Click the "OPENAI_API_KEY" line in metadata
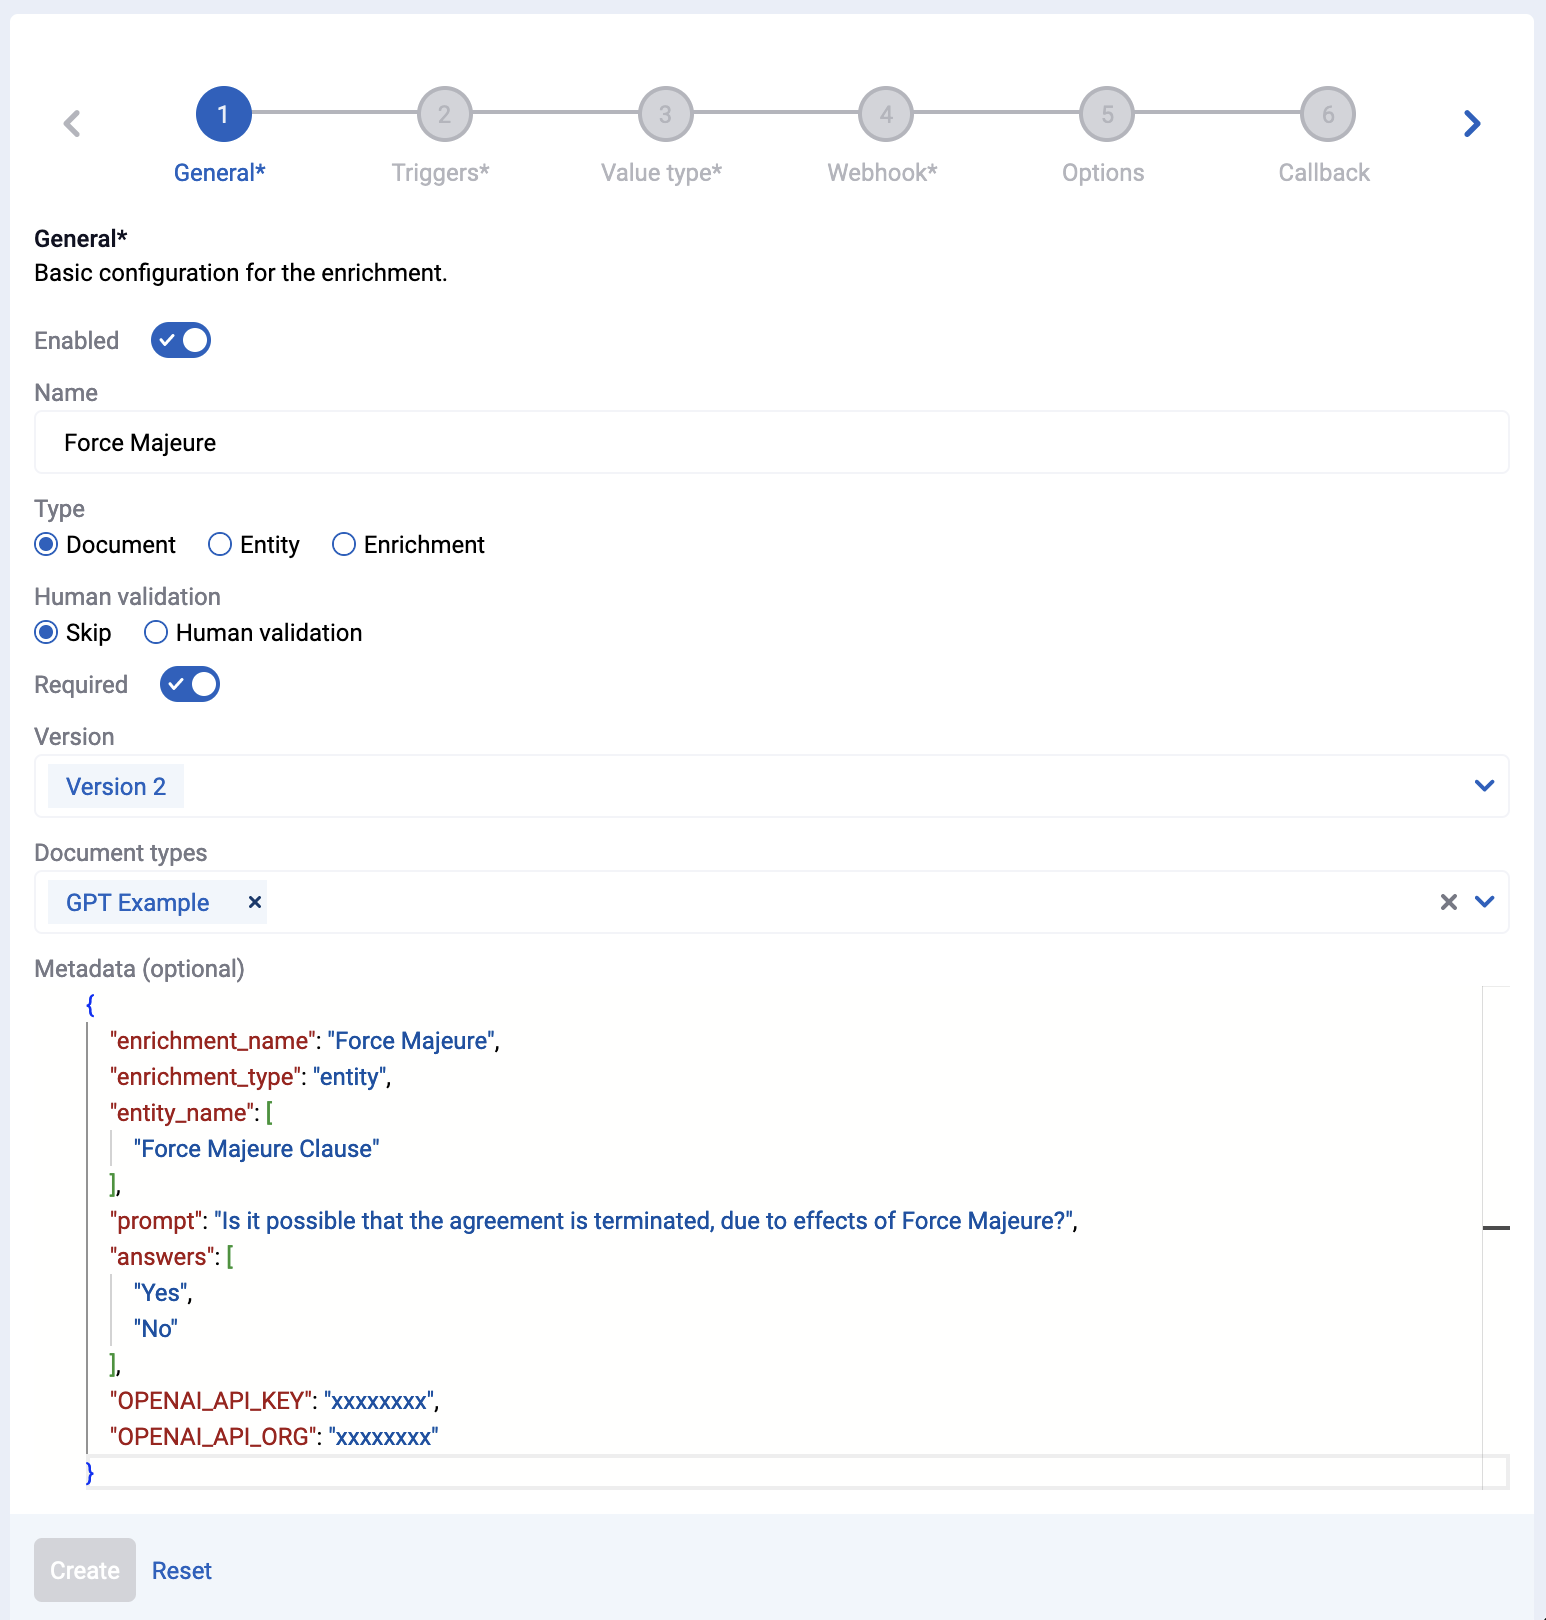The width and height of the screenshot is (1546, 1620). [275, 1401]
